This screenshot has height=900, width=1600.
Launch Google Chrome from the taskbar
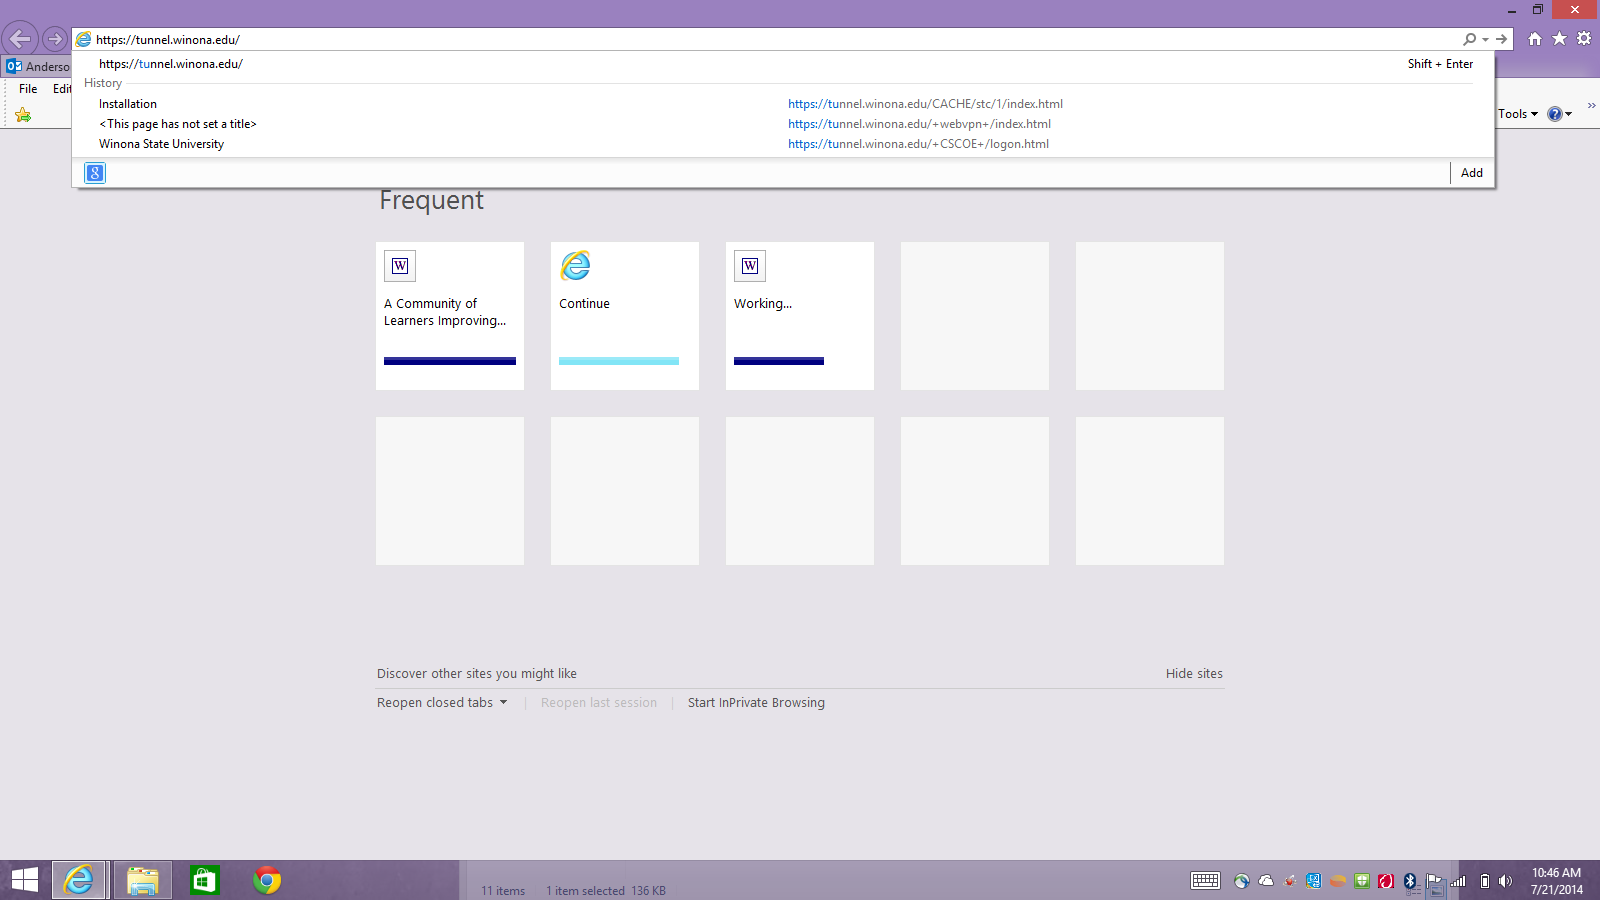coord(266,880)
